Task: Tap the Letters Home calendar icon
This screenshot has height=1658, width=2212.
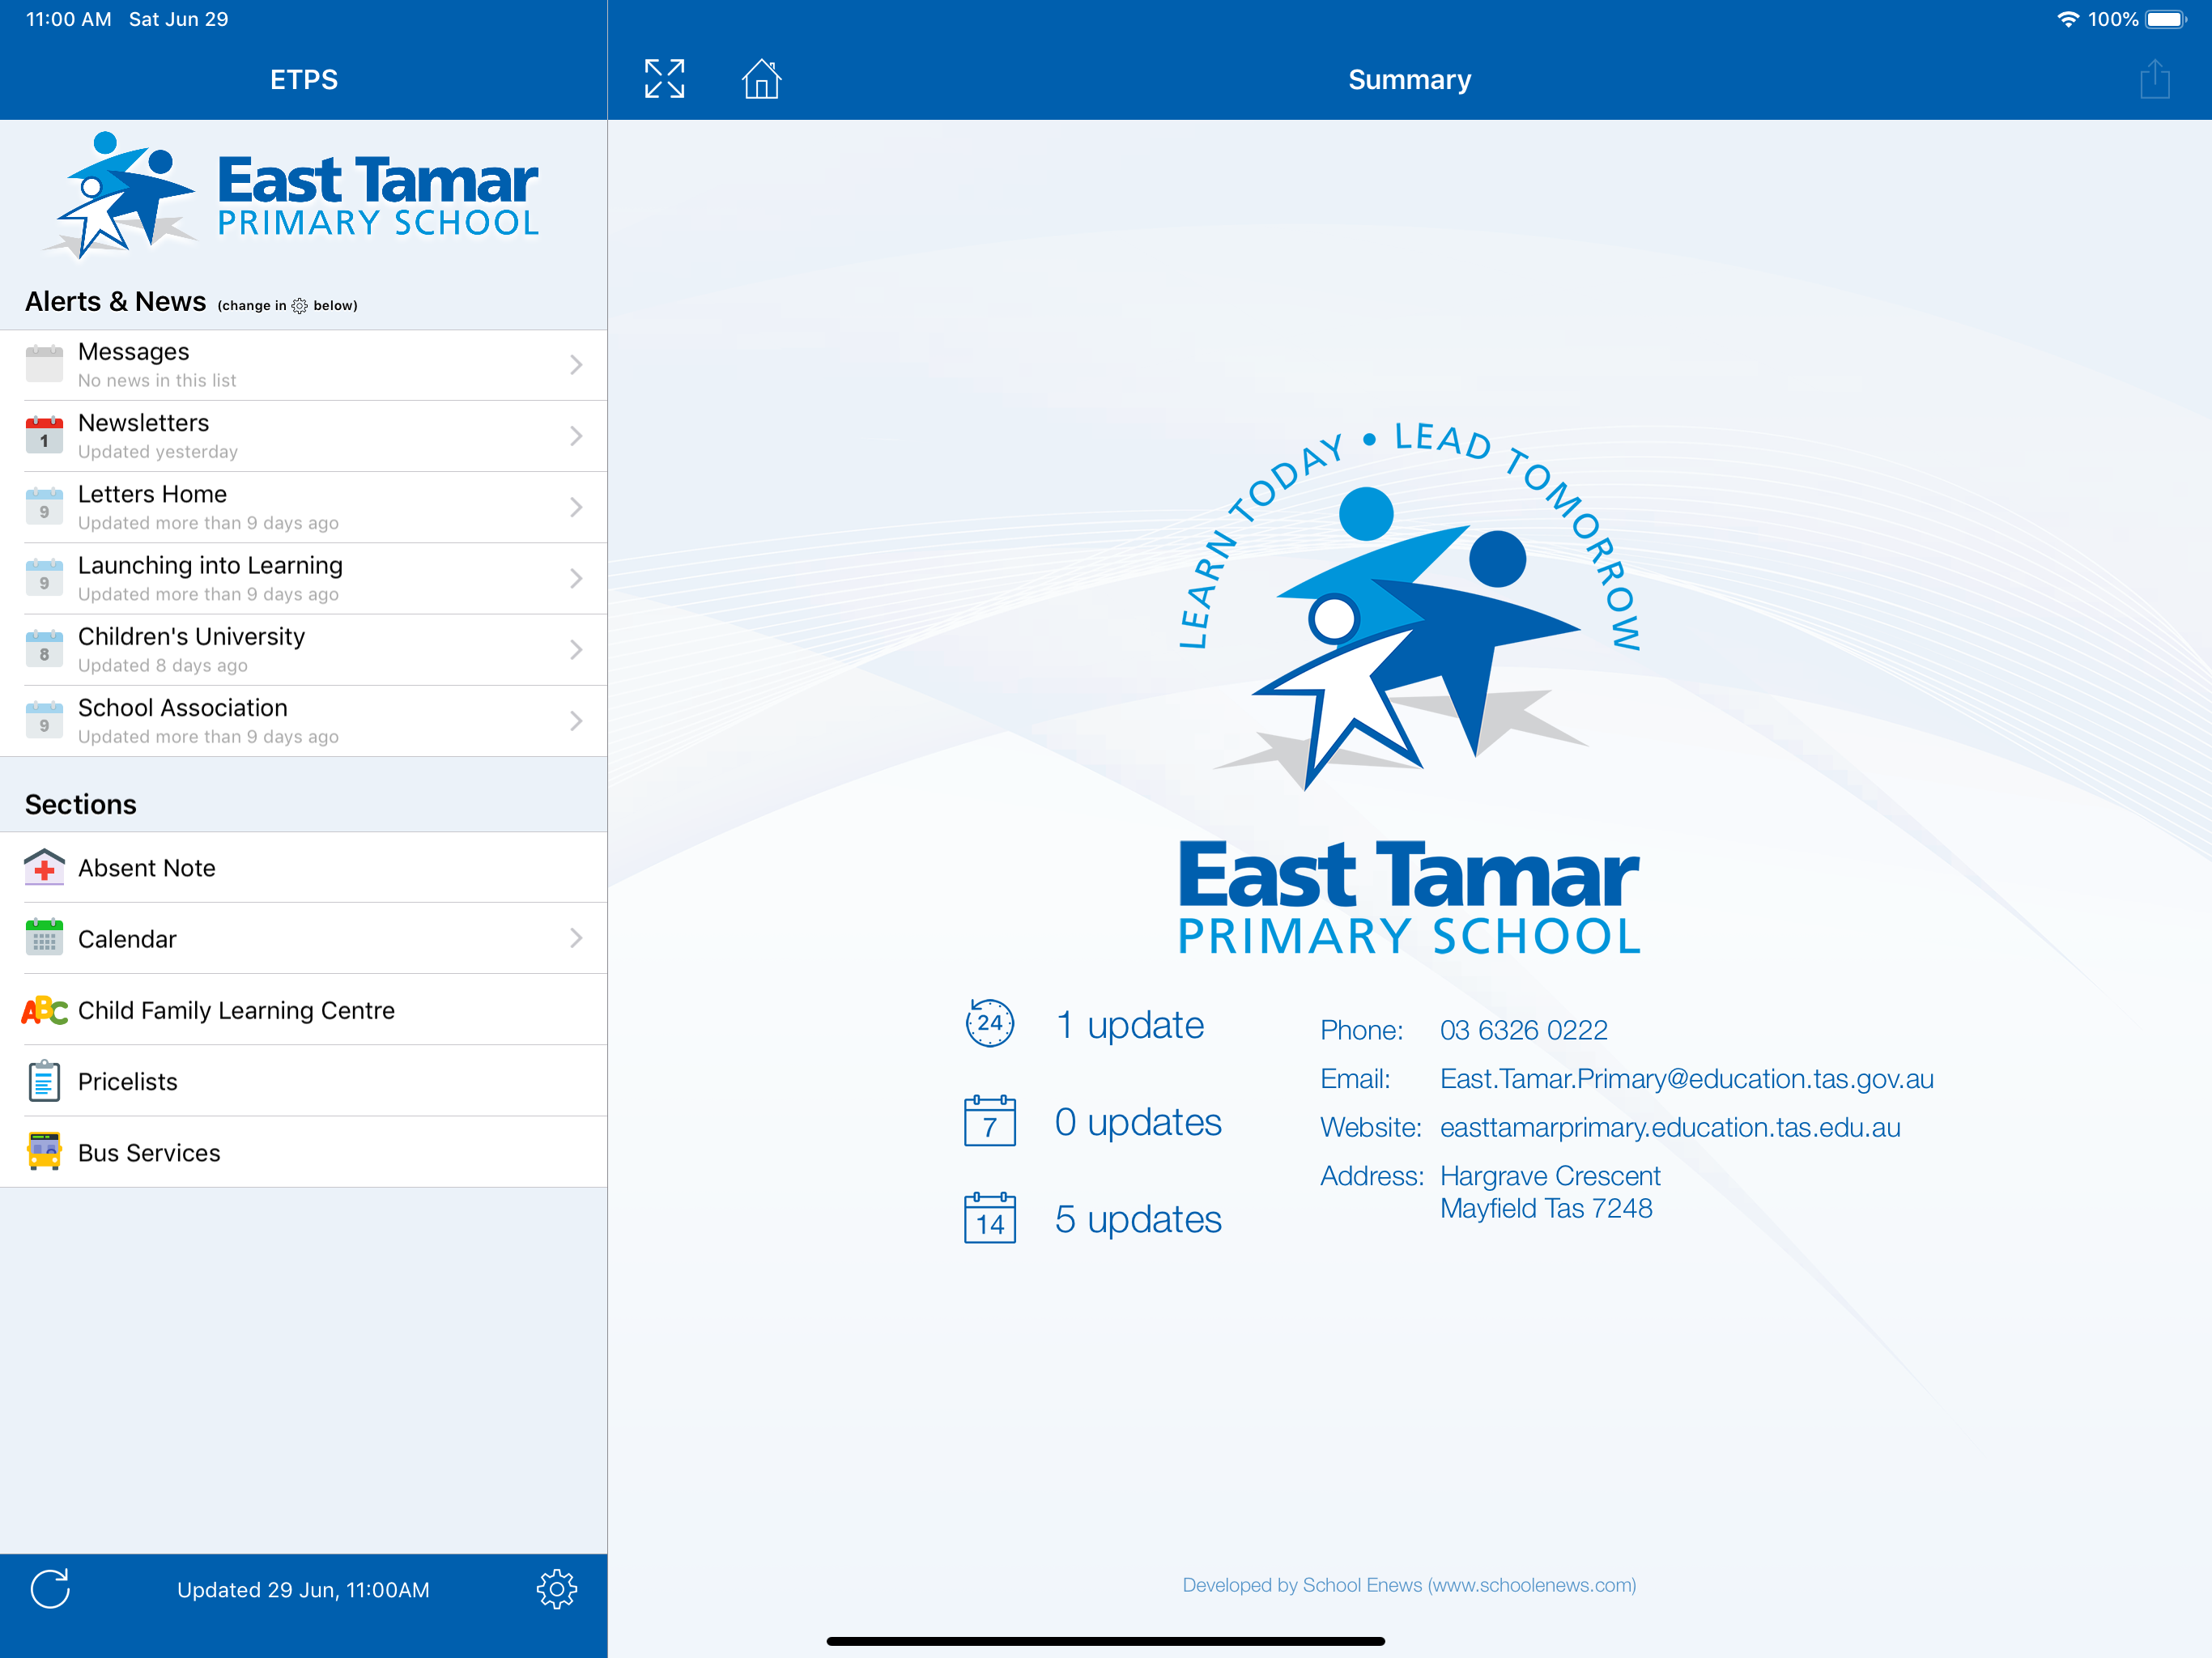Action: pos(44,506)
